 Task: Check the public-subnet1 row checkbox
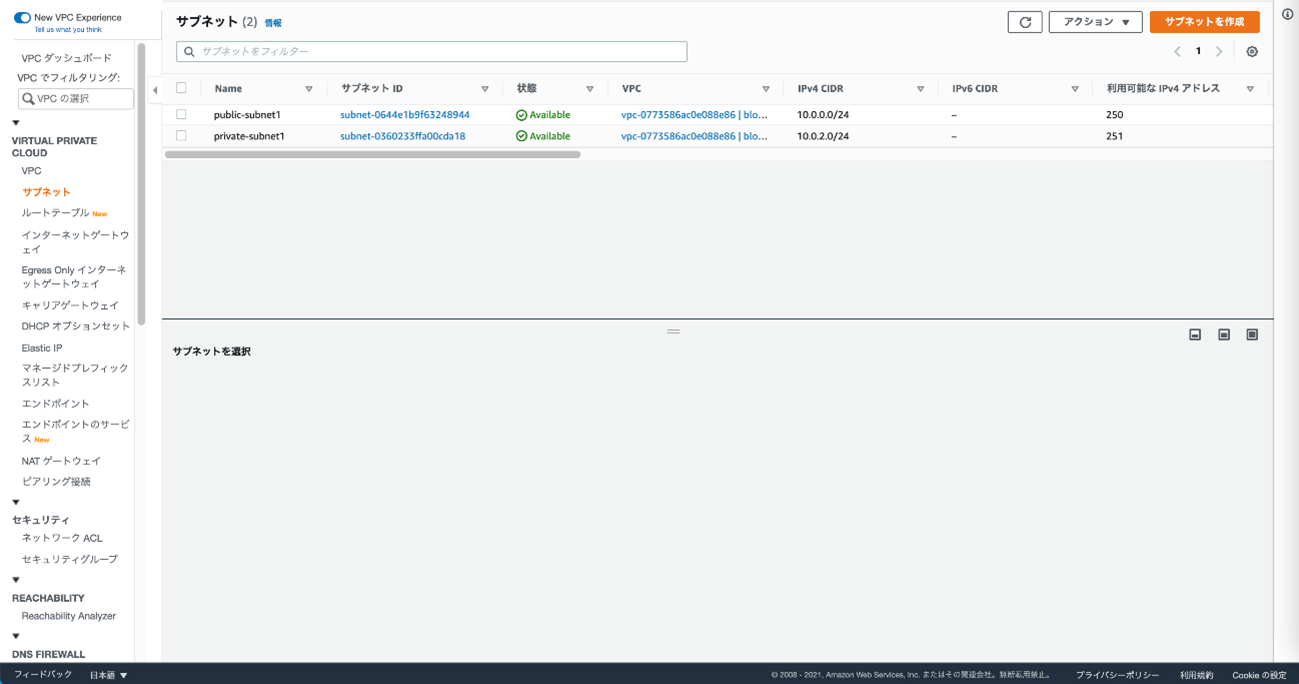click(181, 115)
